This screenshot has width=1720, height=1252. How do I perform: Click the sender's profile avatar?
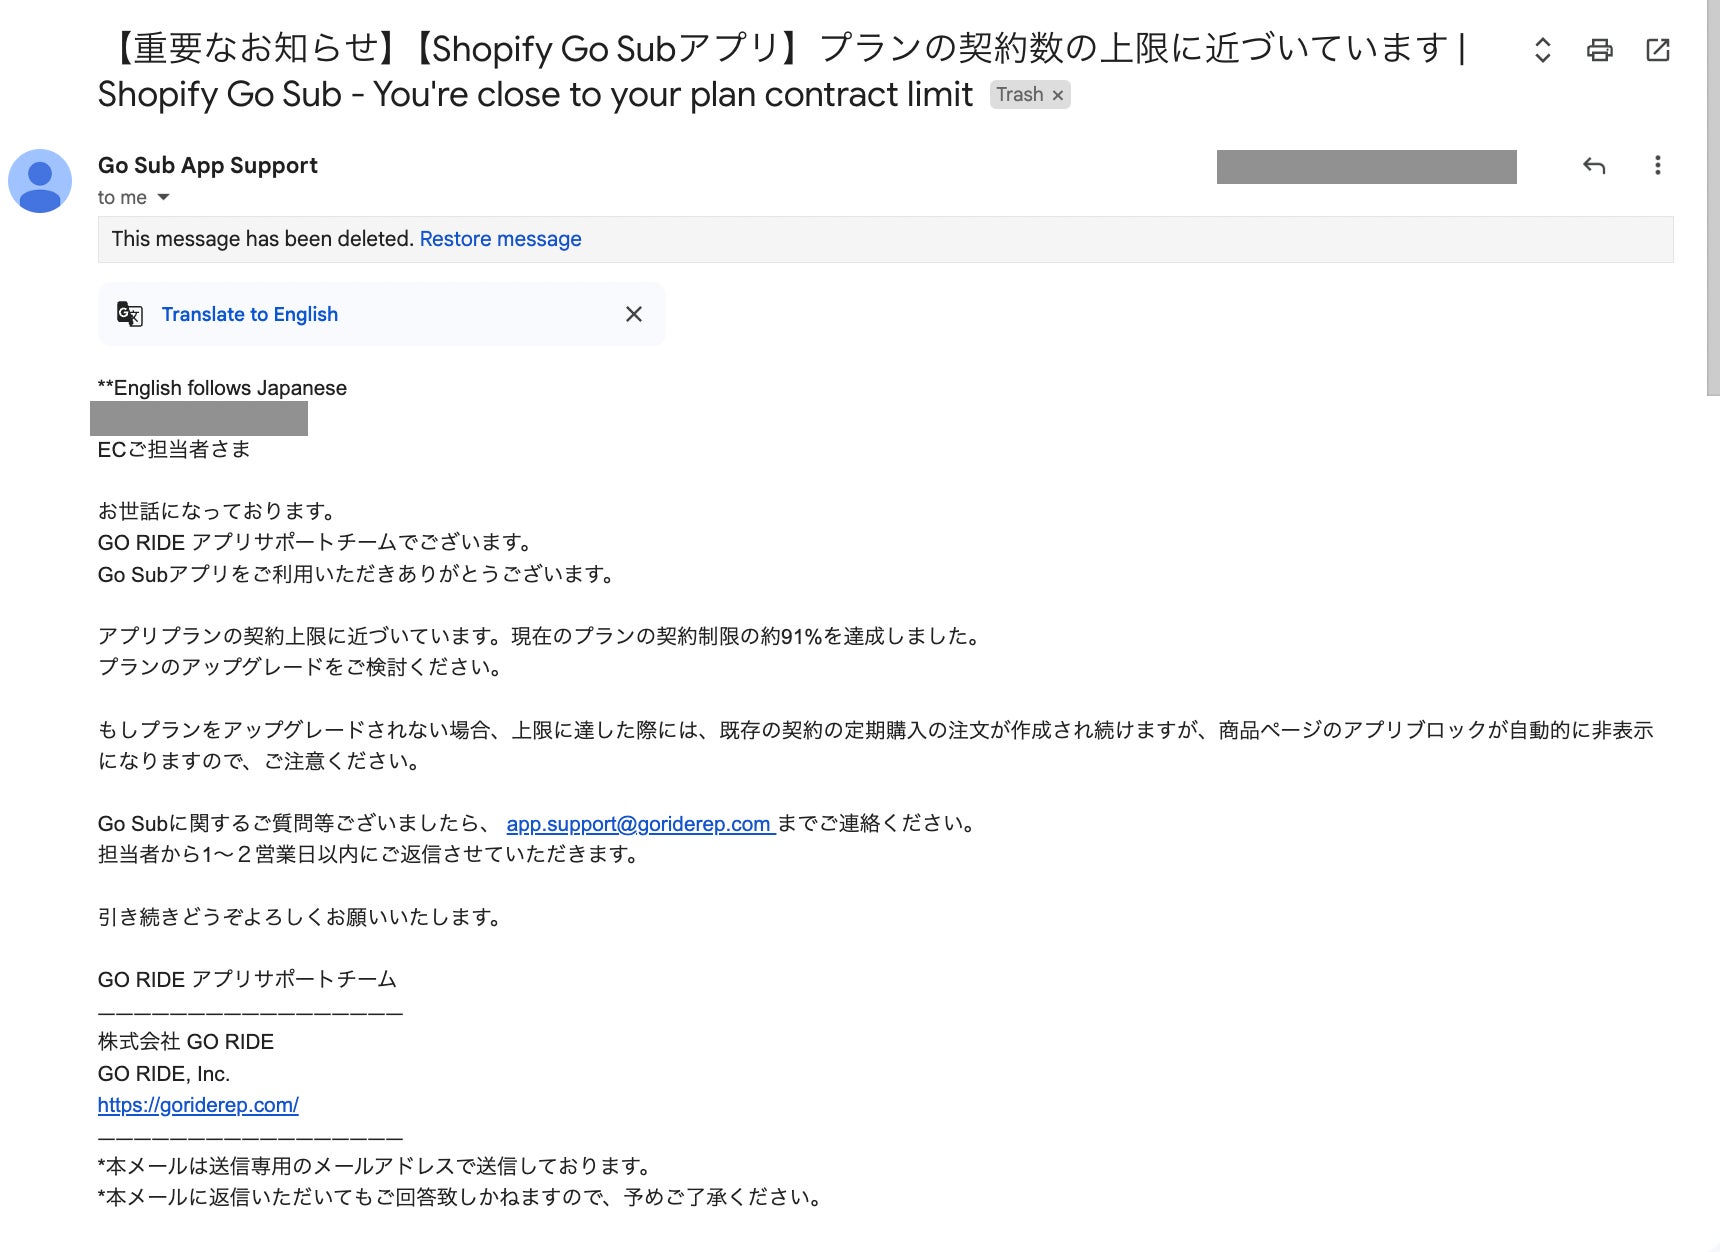(x=40, y=181)
